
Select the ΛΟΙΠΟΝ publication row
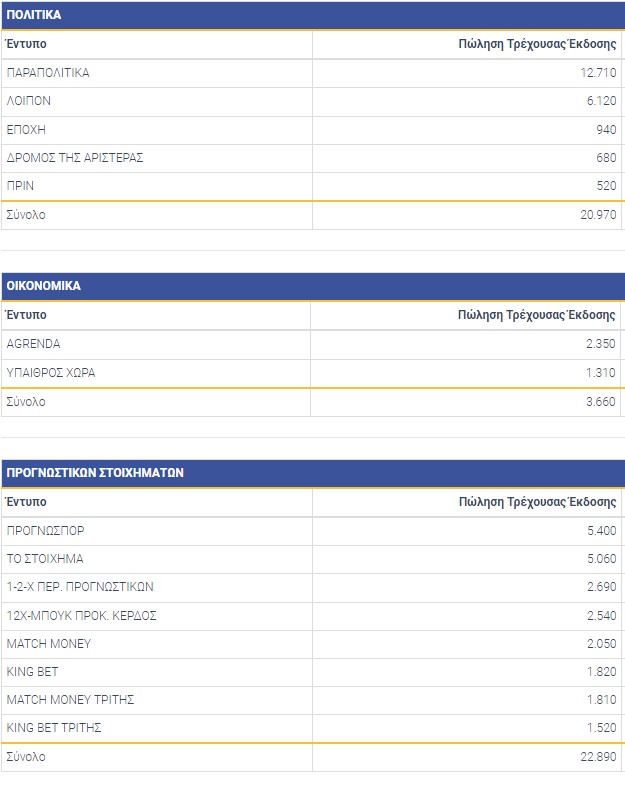(28, 101)
